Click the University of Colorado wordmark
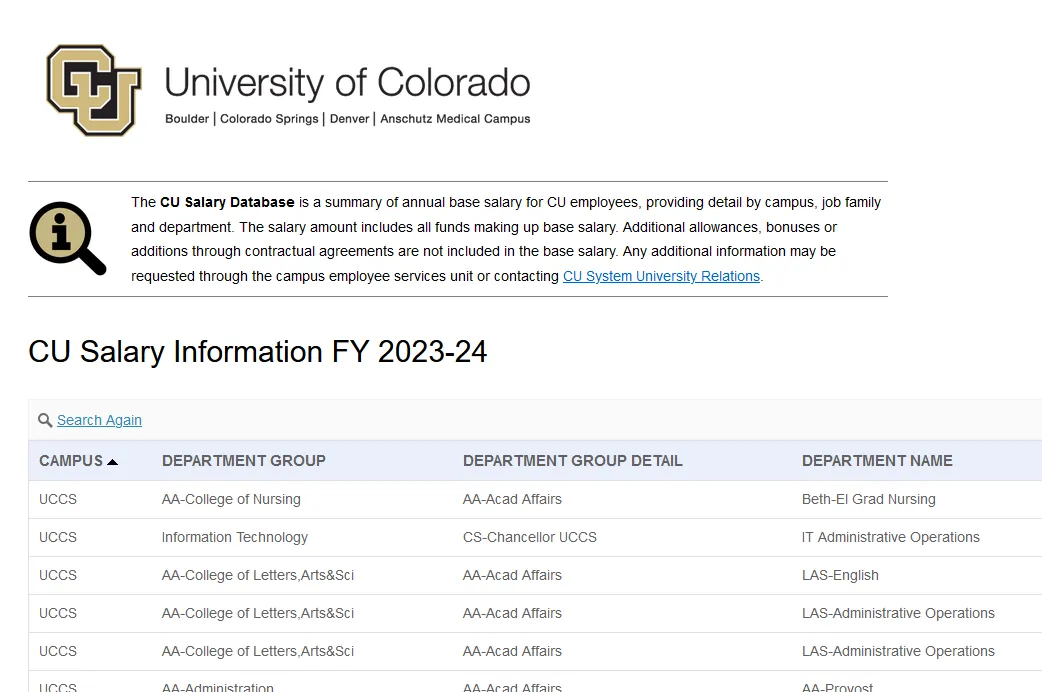This screenshot has height=692, width=1042. point(347,82)
